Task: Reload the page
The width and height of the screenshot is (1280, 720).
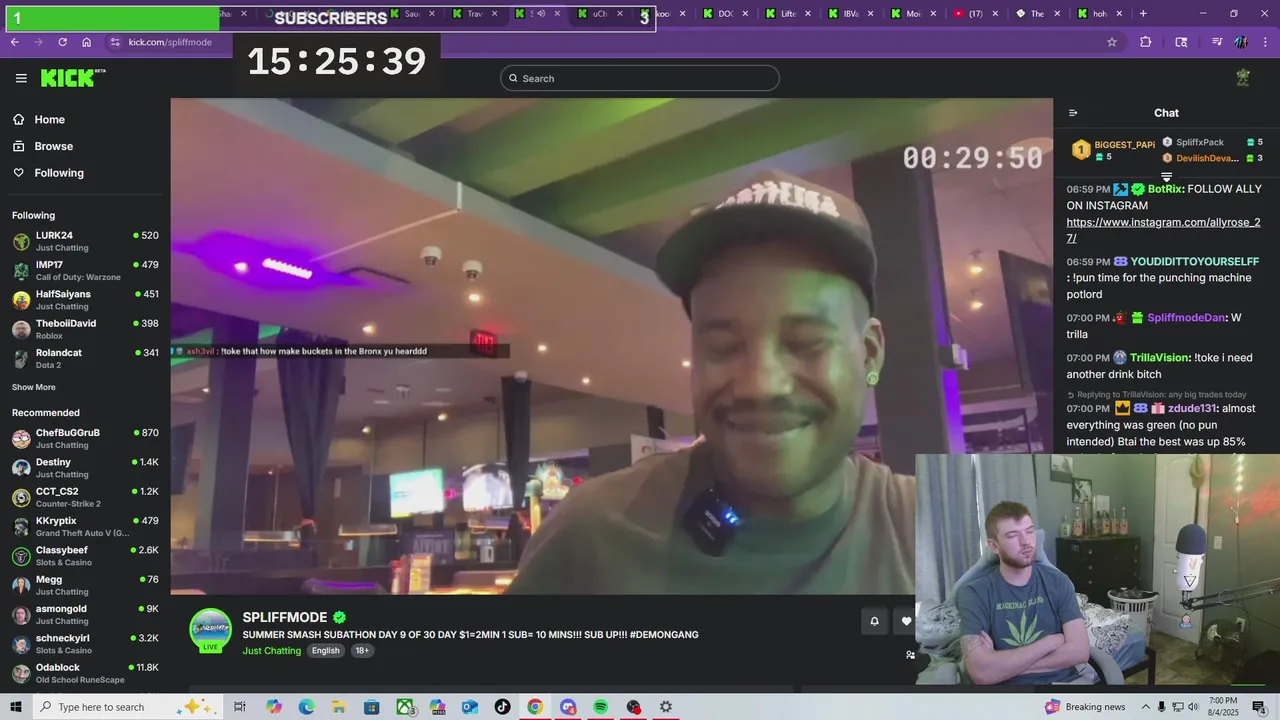Action: (x=62, y=42)
